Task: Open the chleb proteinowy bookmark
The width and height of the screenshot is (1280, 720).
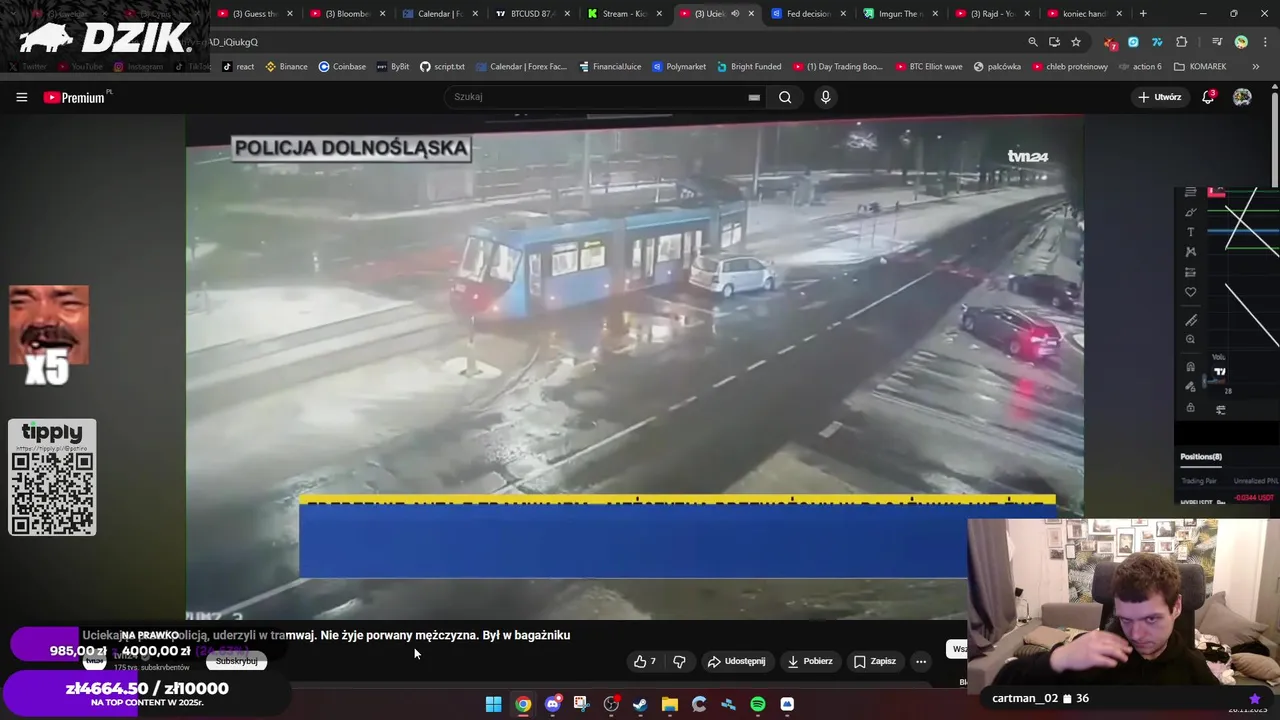Action: pos(1070,66)
